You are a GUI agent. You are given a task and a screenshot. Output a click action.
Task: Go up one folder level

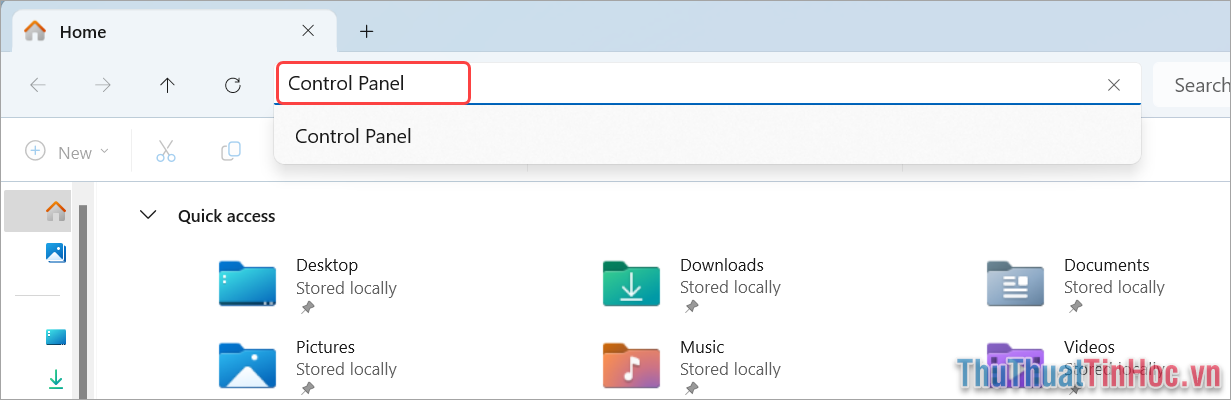[x=167, y=85]
